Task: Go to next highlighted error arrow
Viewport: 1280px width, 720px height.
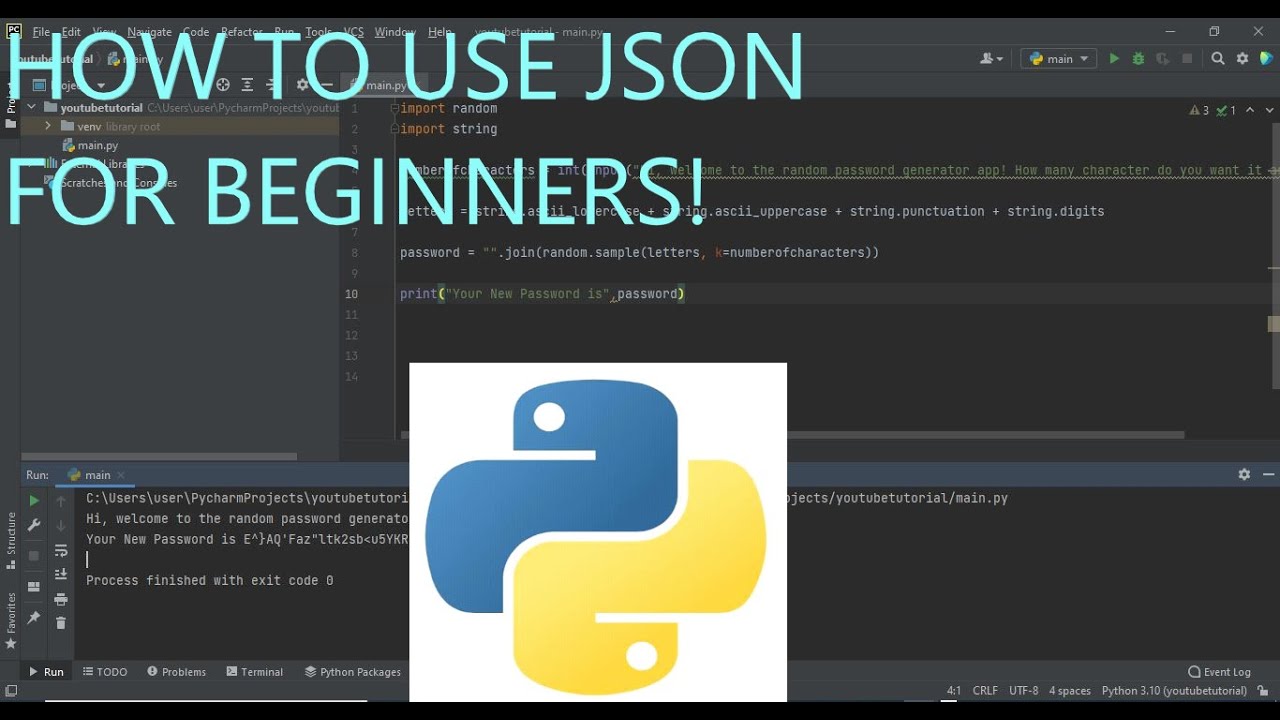Action: click(x=1269, y=110)
